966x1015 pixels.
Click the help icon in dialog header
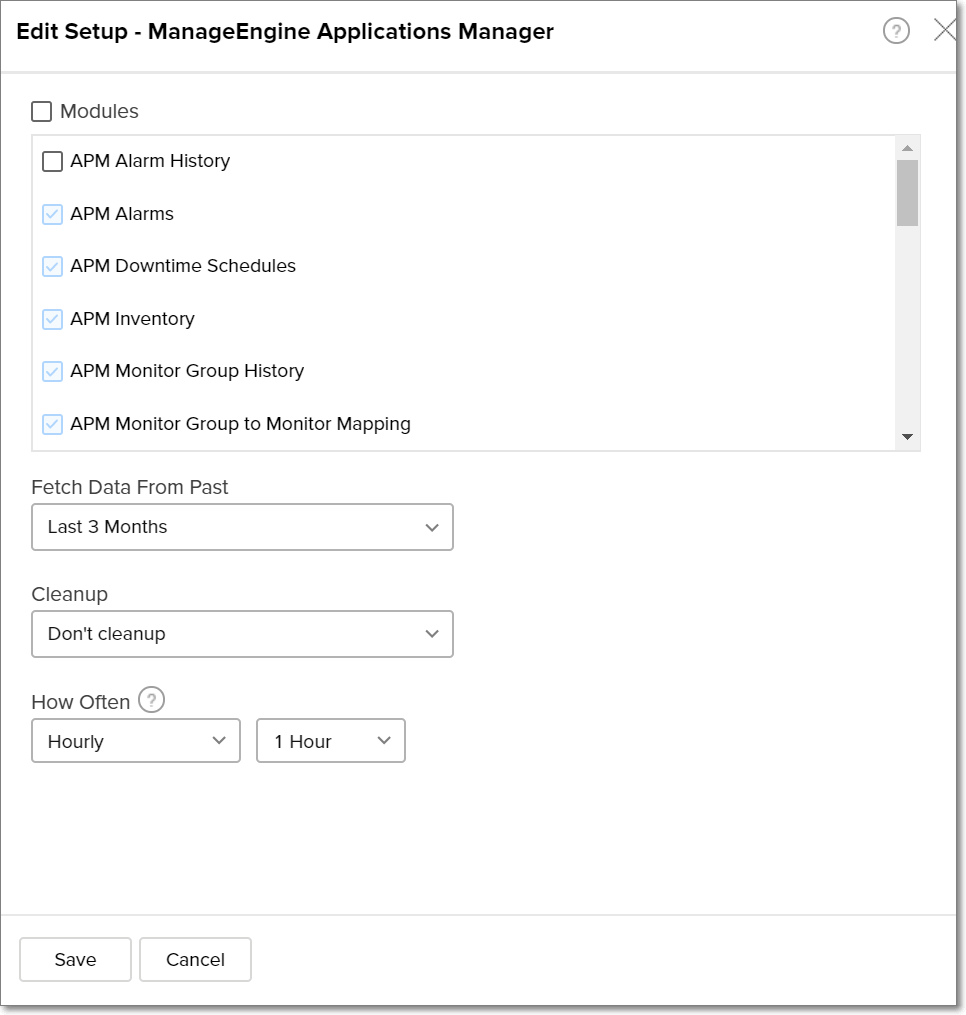point(896,32)
